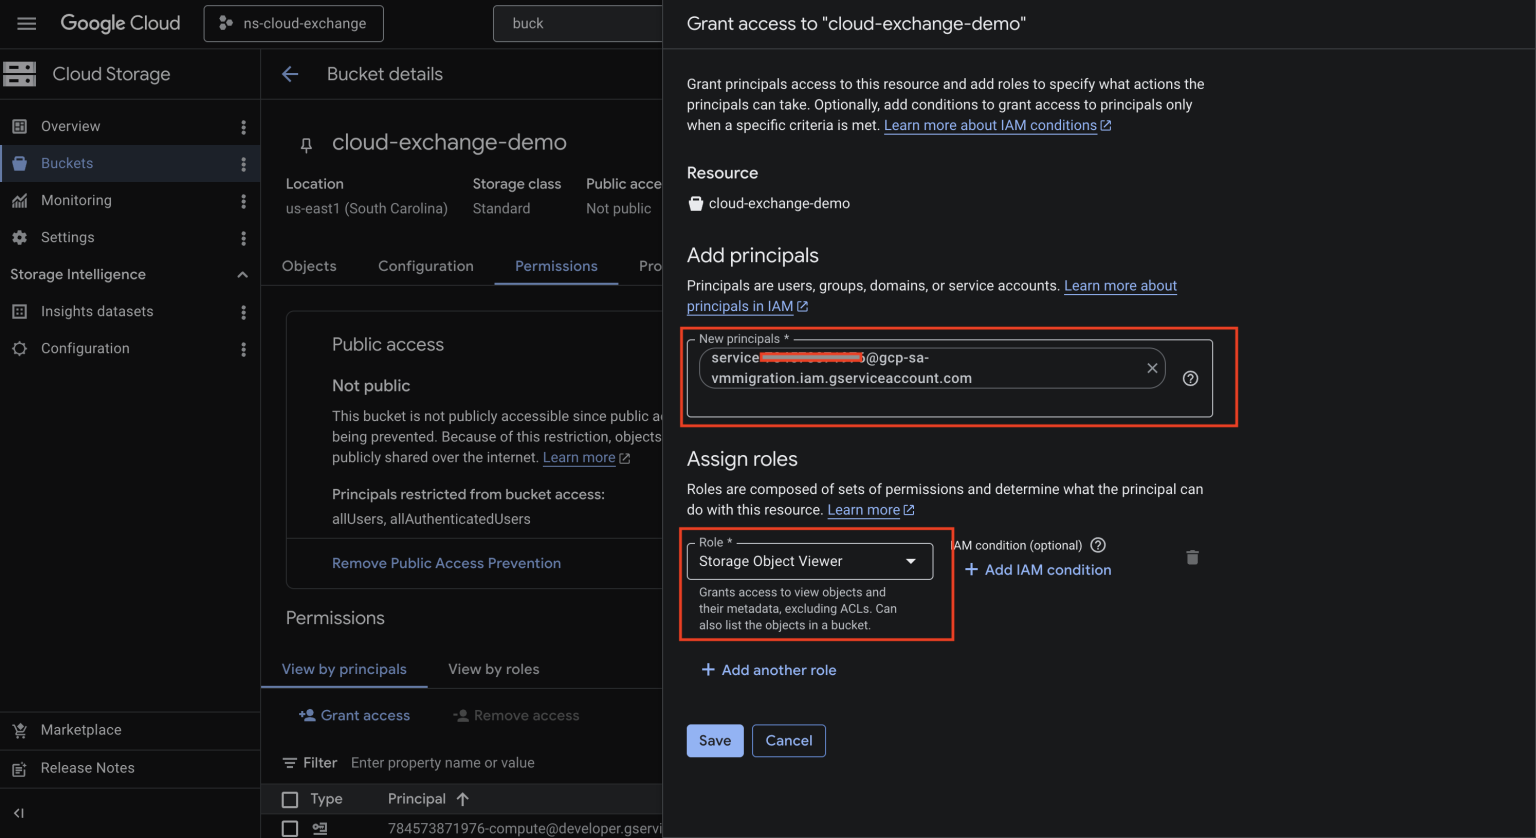The width and height of the screenshot is (1536, 838).
Task: Click Add IAM condition
Action: click(1038, 570)
